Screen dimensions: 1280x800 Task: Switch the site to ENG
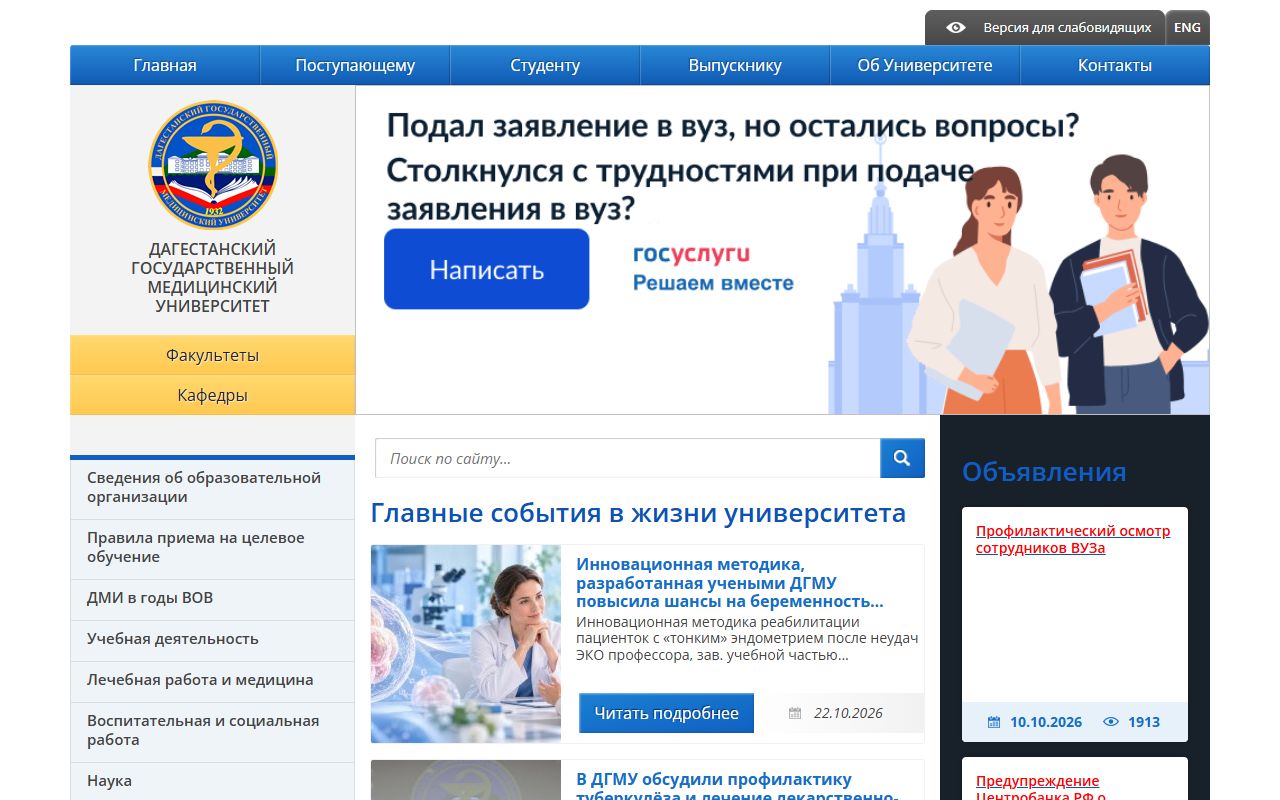[x=1188, y=28]
